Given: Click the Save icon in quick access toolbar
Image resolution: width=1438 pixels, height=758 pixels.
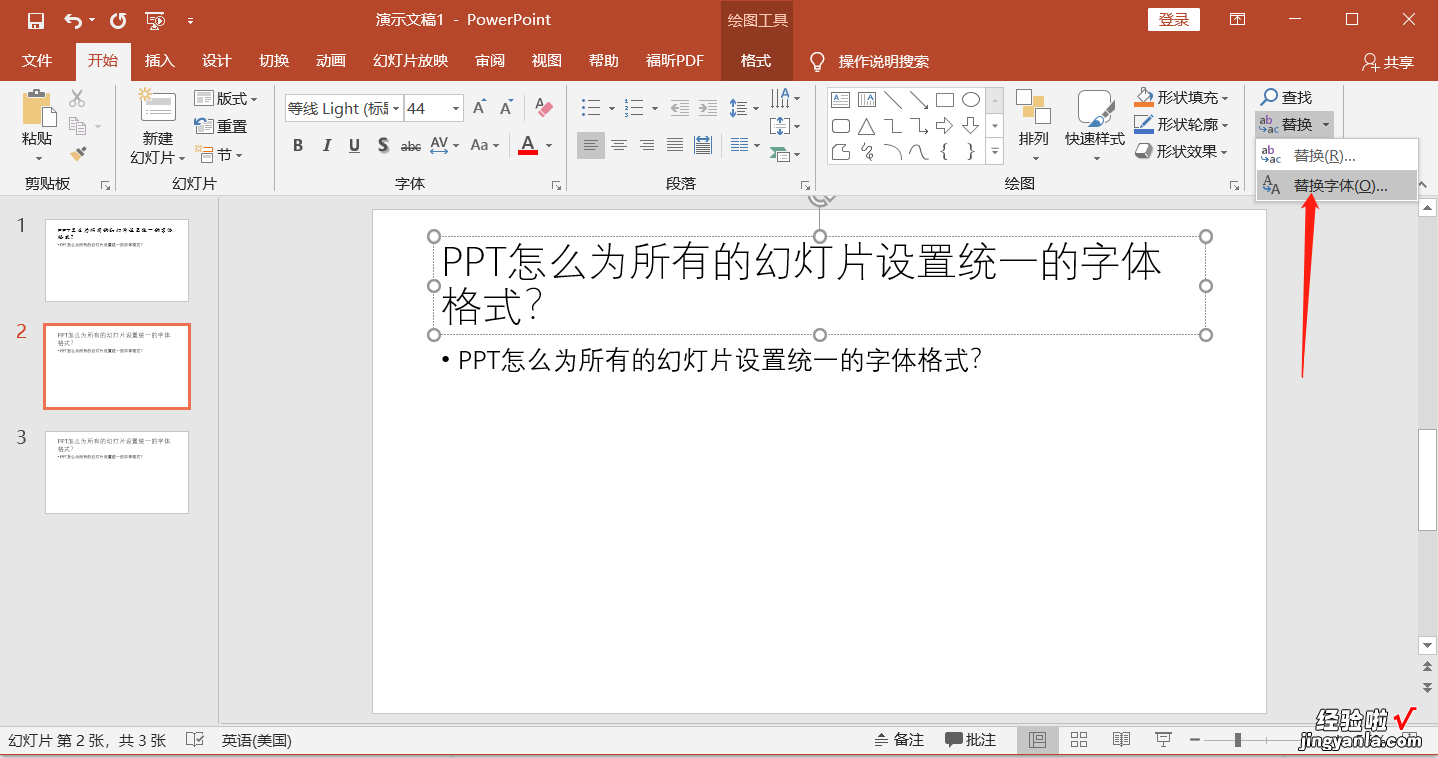Looking at the screenshot, I should (36, 20).
